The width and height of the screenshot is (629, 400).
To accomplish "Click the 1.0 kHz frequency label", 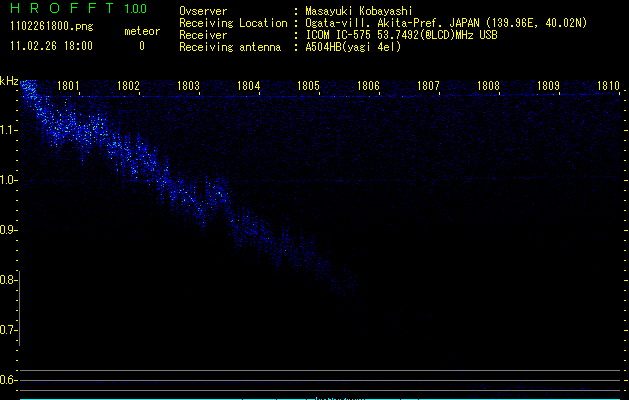I will tap(8, 180).
